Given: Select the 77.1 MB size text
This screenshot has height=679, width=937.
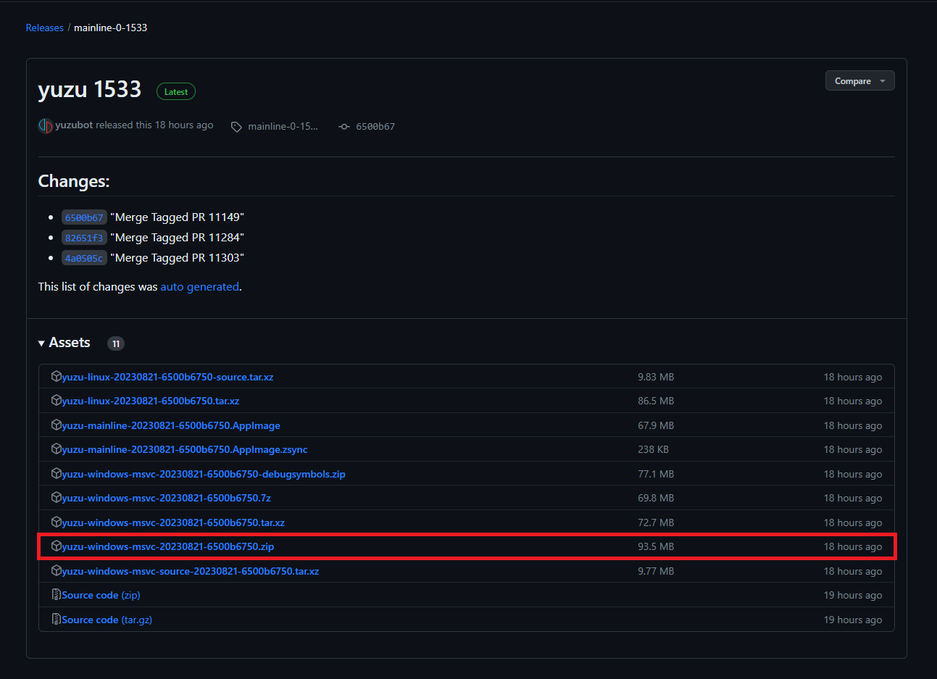Looking at the screenshot, I should pyautogui.click(x=656, y=474).
